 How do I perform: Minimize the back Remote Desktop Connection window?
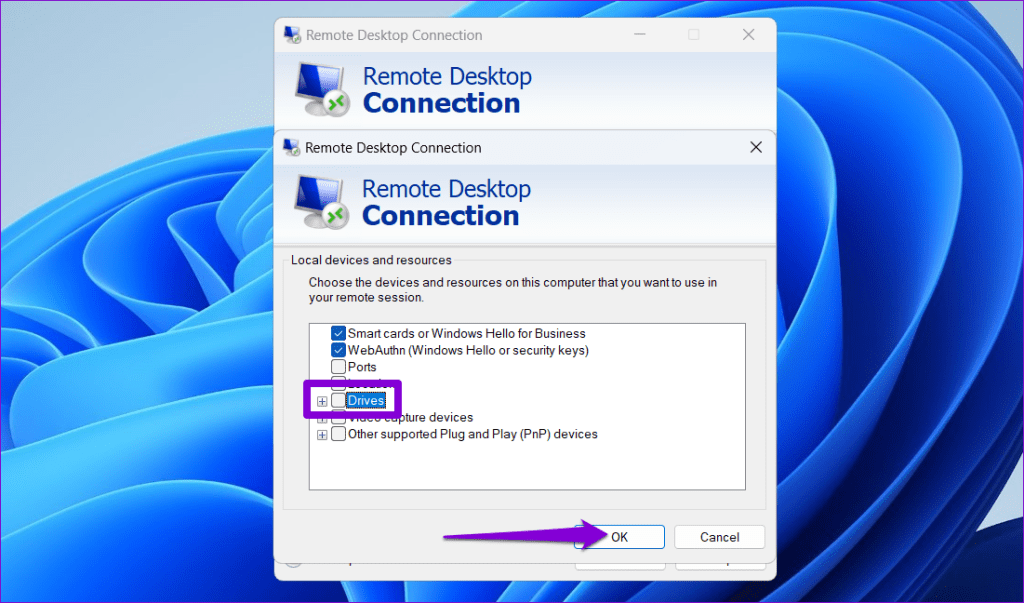point(639,33)
